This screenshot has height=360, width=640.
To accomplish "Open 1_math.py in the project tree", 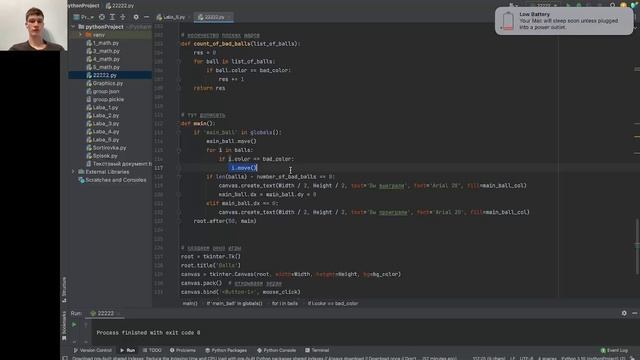I will point(102,43).
